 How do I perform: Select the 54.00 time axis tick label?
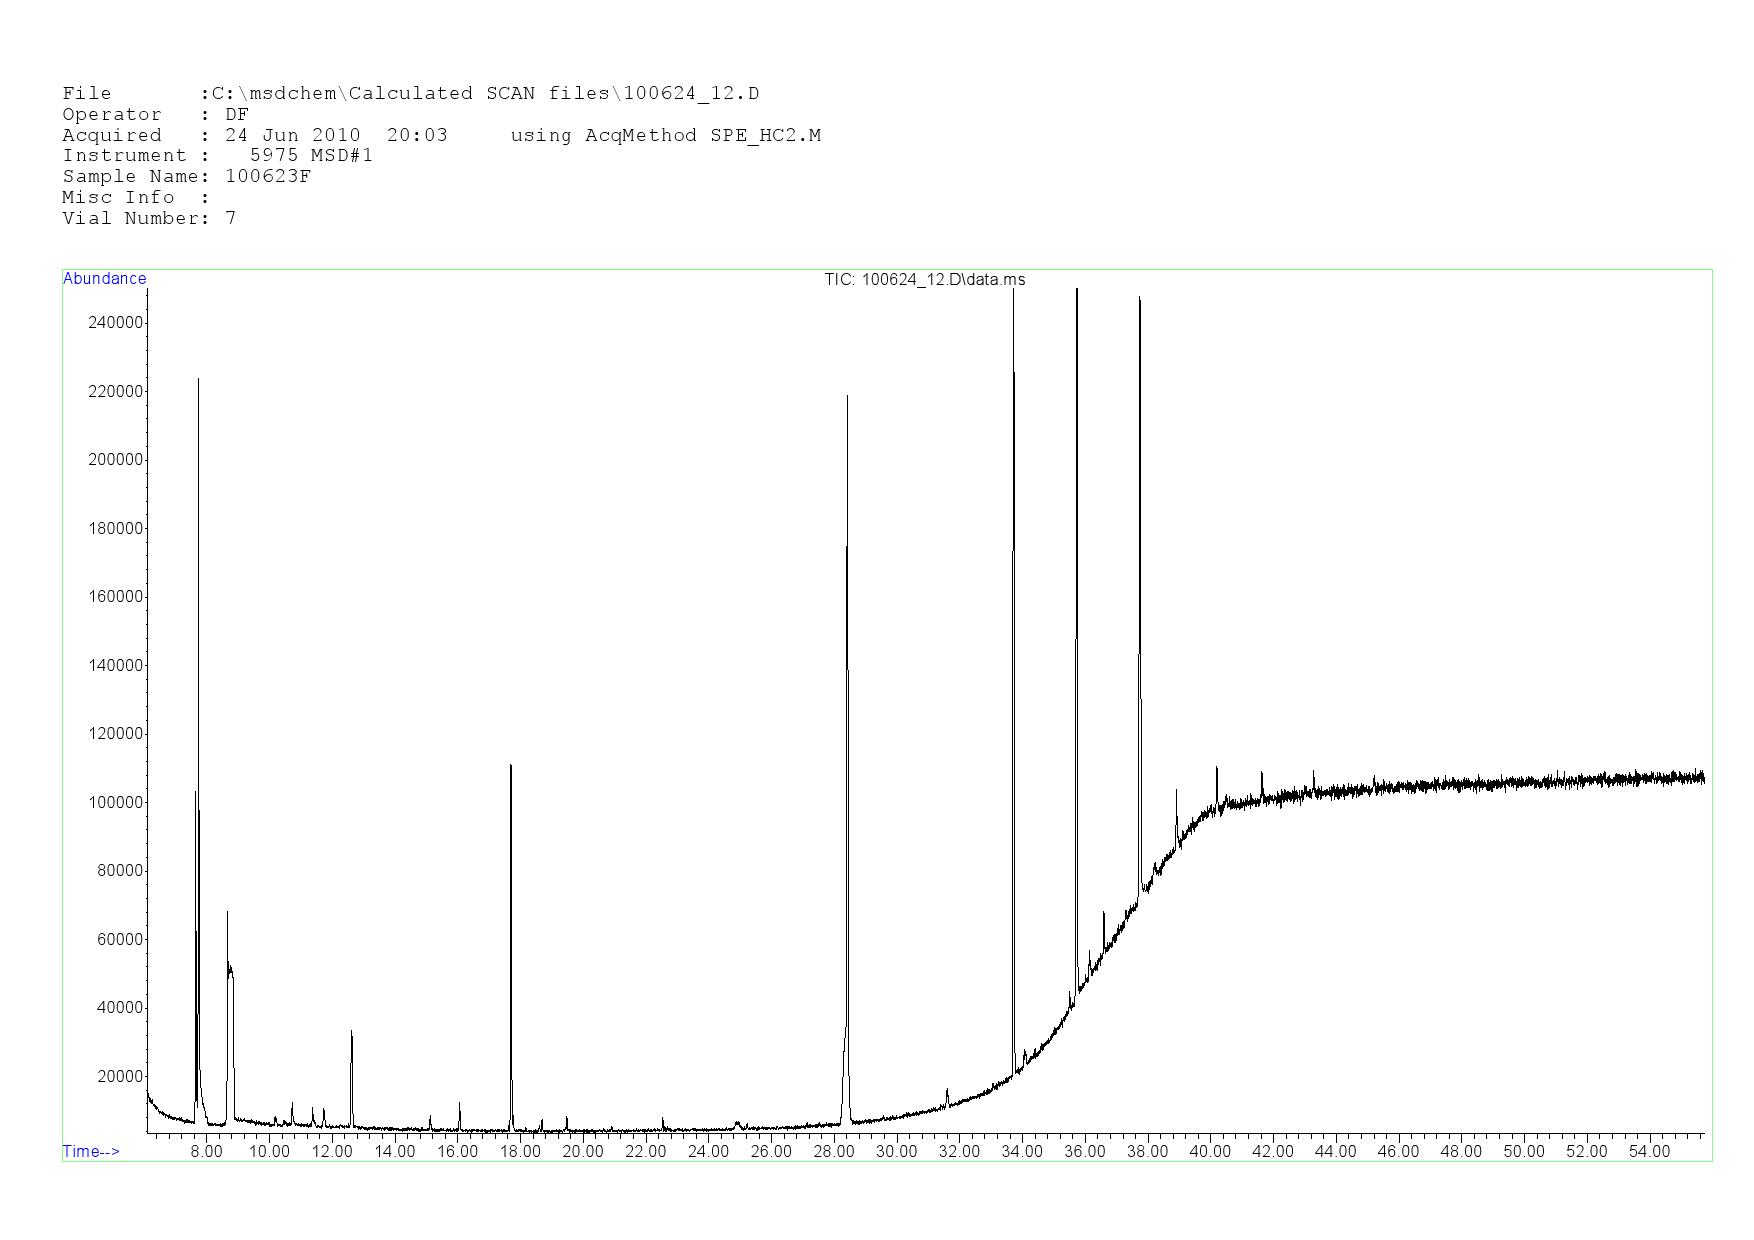(1649, 1152)
